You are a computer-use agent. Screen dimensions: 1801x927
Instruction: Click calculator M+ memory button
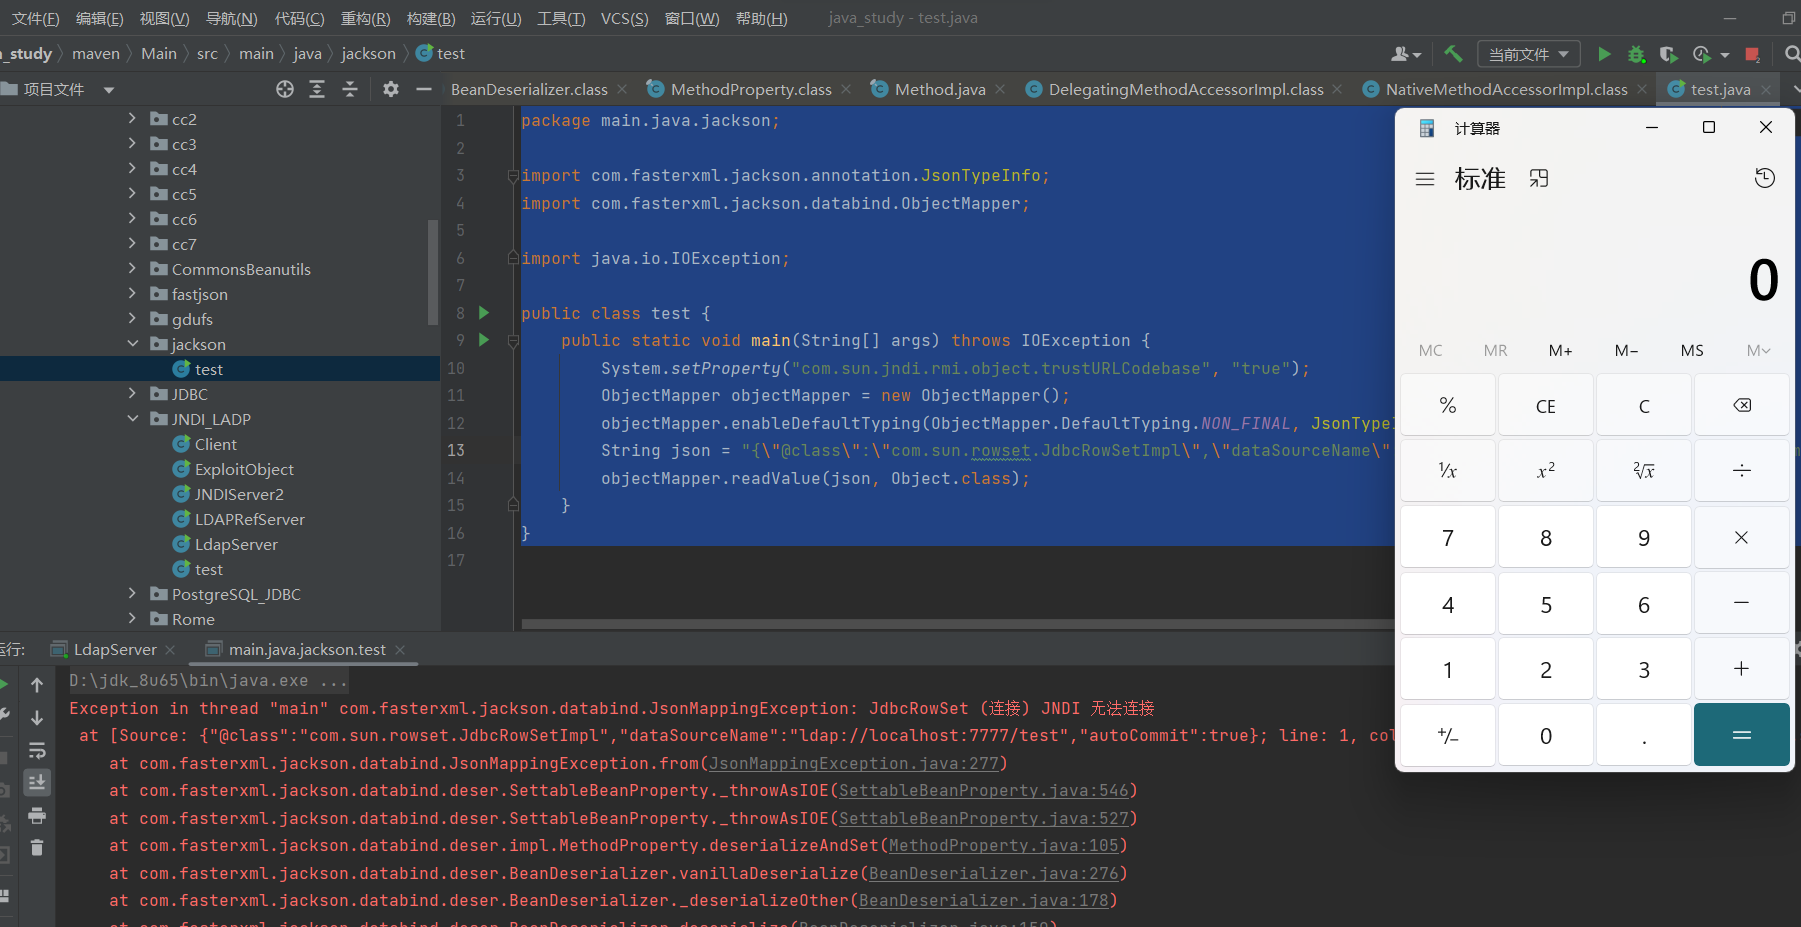1561,350
